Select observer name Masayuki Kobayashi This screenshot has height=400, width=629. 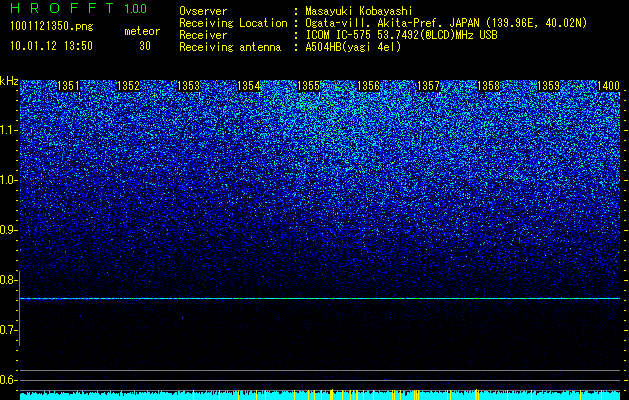pos(359,11)
